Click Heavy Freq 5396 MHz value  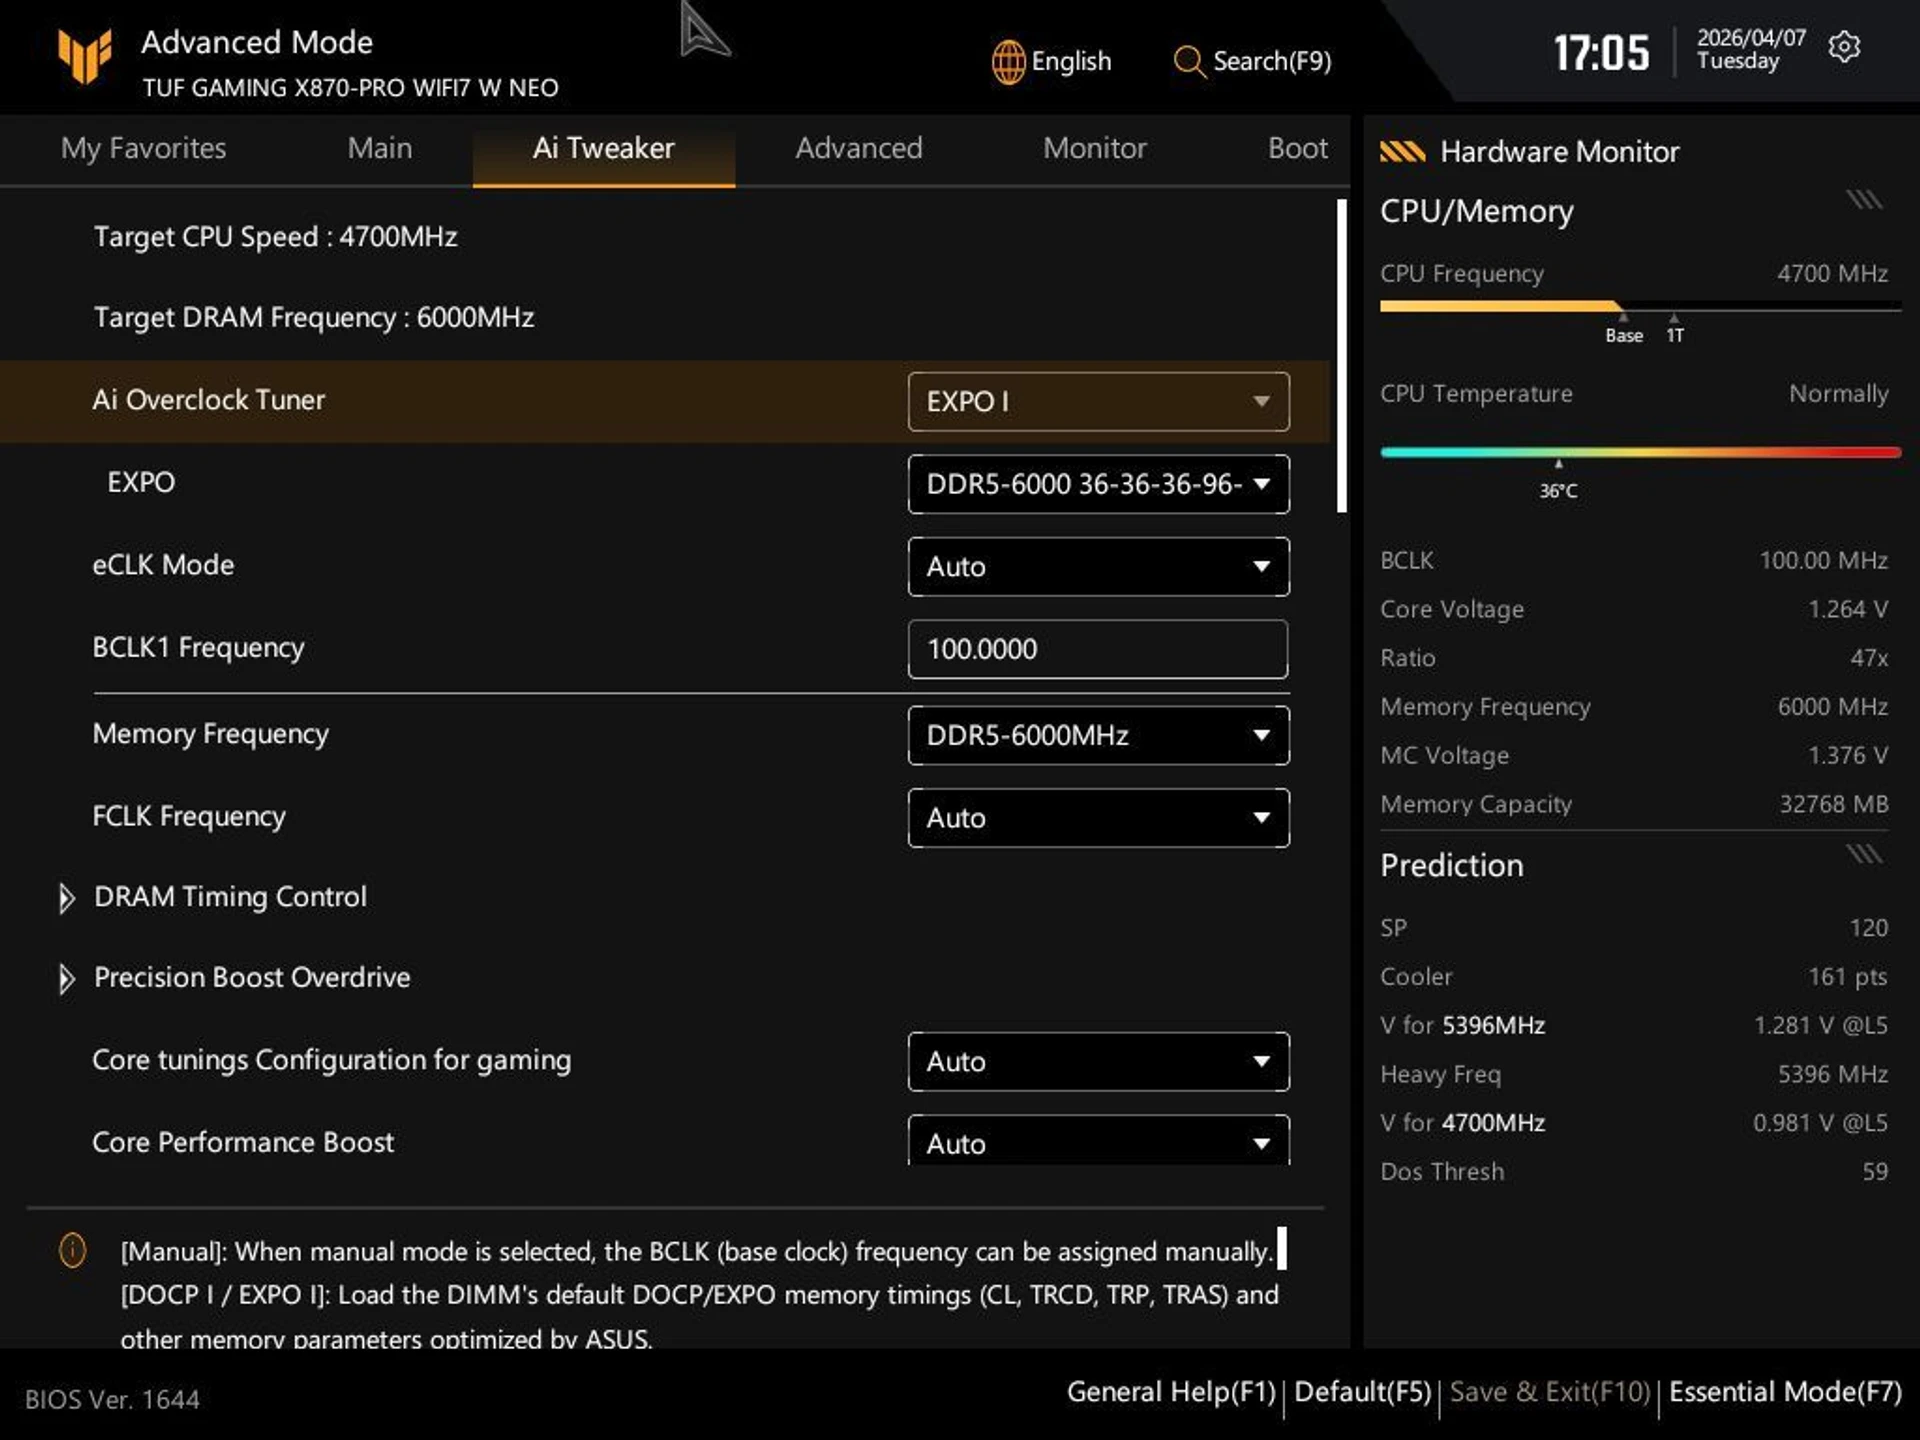(1832, 1074)
